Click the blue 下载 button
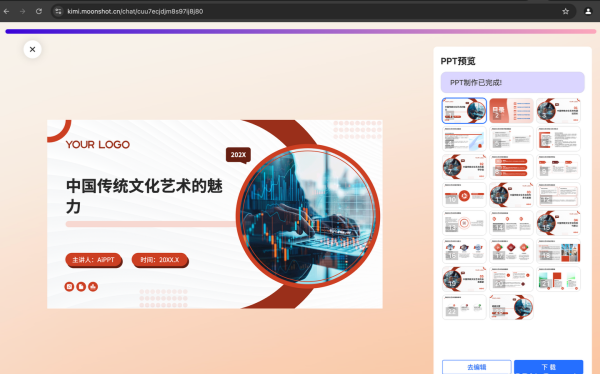This screenshot has width=600, height=374. pyautogui.click(x=548, y=367)
